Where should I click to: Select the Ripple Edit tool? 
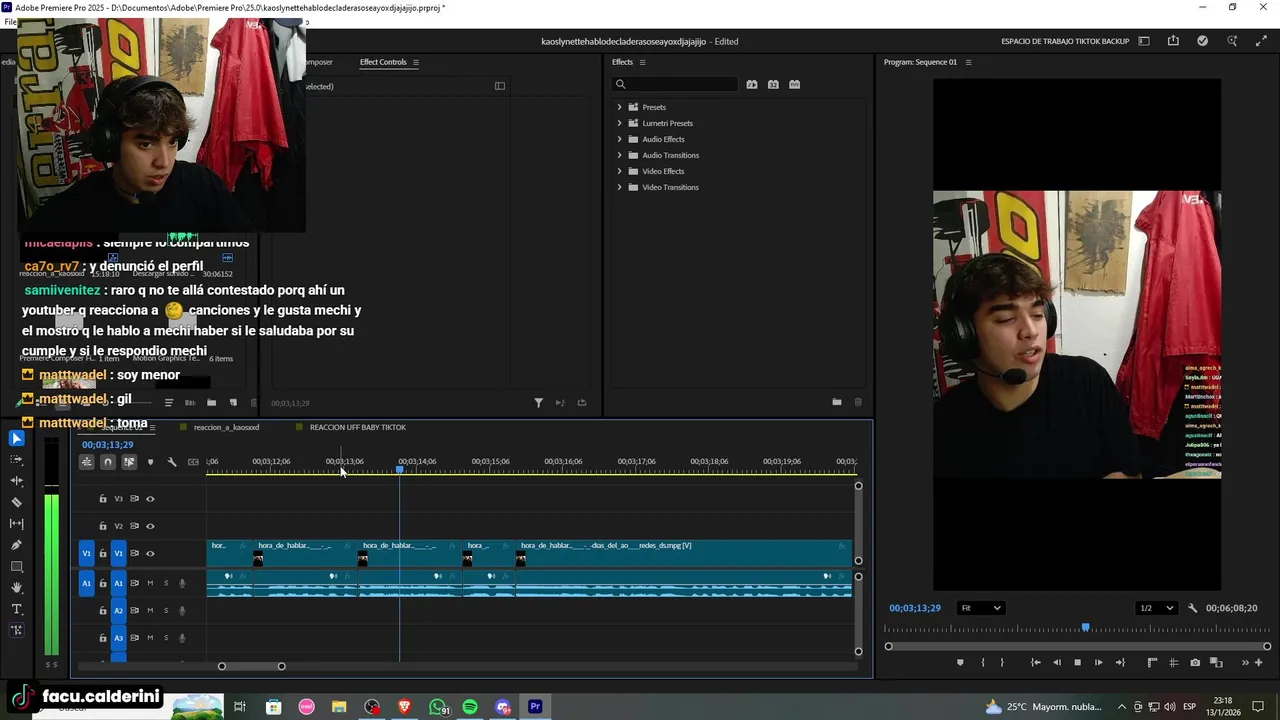click(16, 481)
